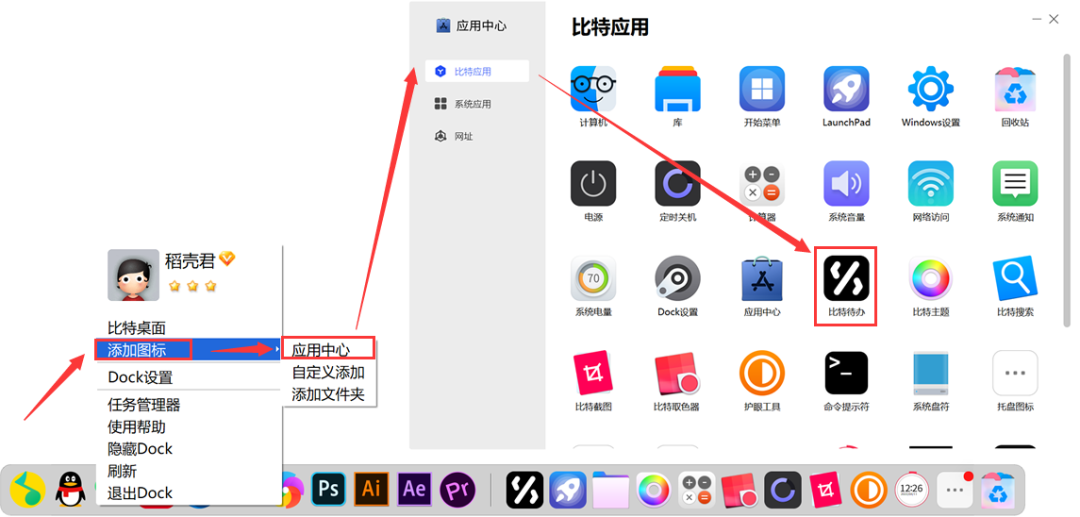Open Windows设置 gear icon
1080x517 pixels.
(931, 89)
